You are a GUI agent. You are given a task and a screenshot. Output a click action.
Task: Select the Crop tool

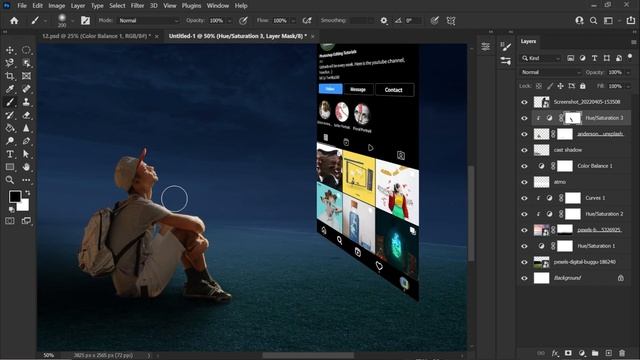pos(10,76)
